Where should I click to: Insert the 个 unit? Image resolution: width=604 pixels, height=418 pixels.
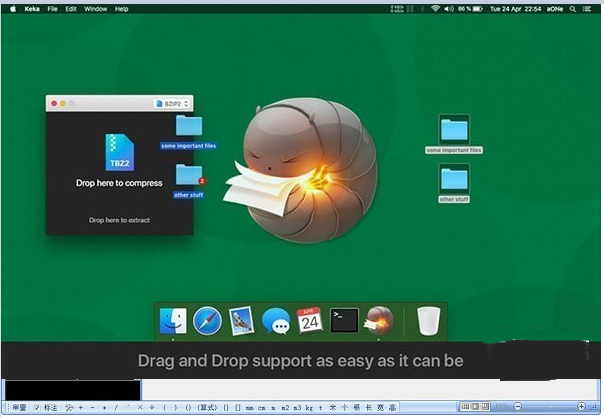tap(345, 407)
